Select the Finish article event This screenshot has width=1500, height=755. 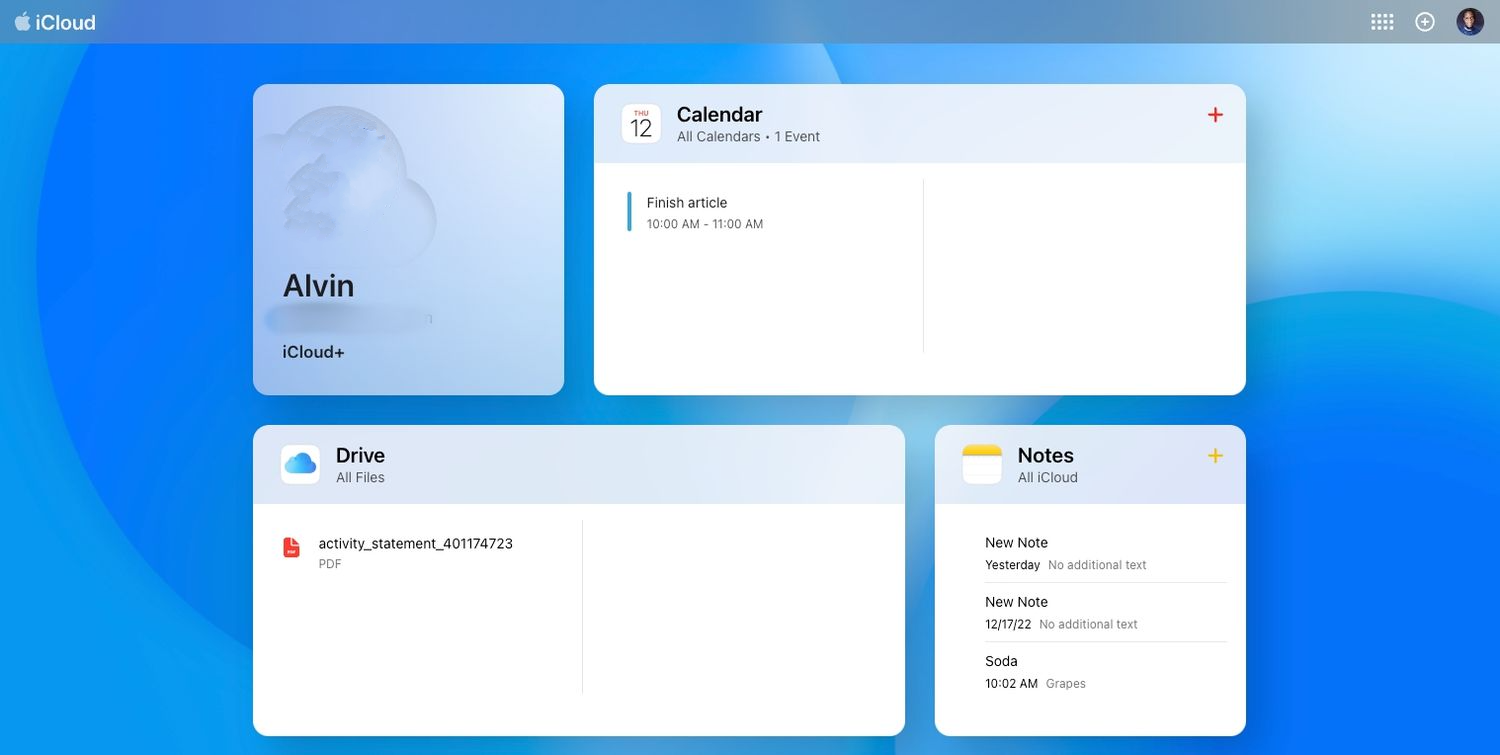(700, 211)
